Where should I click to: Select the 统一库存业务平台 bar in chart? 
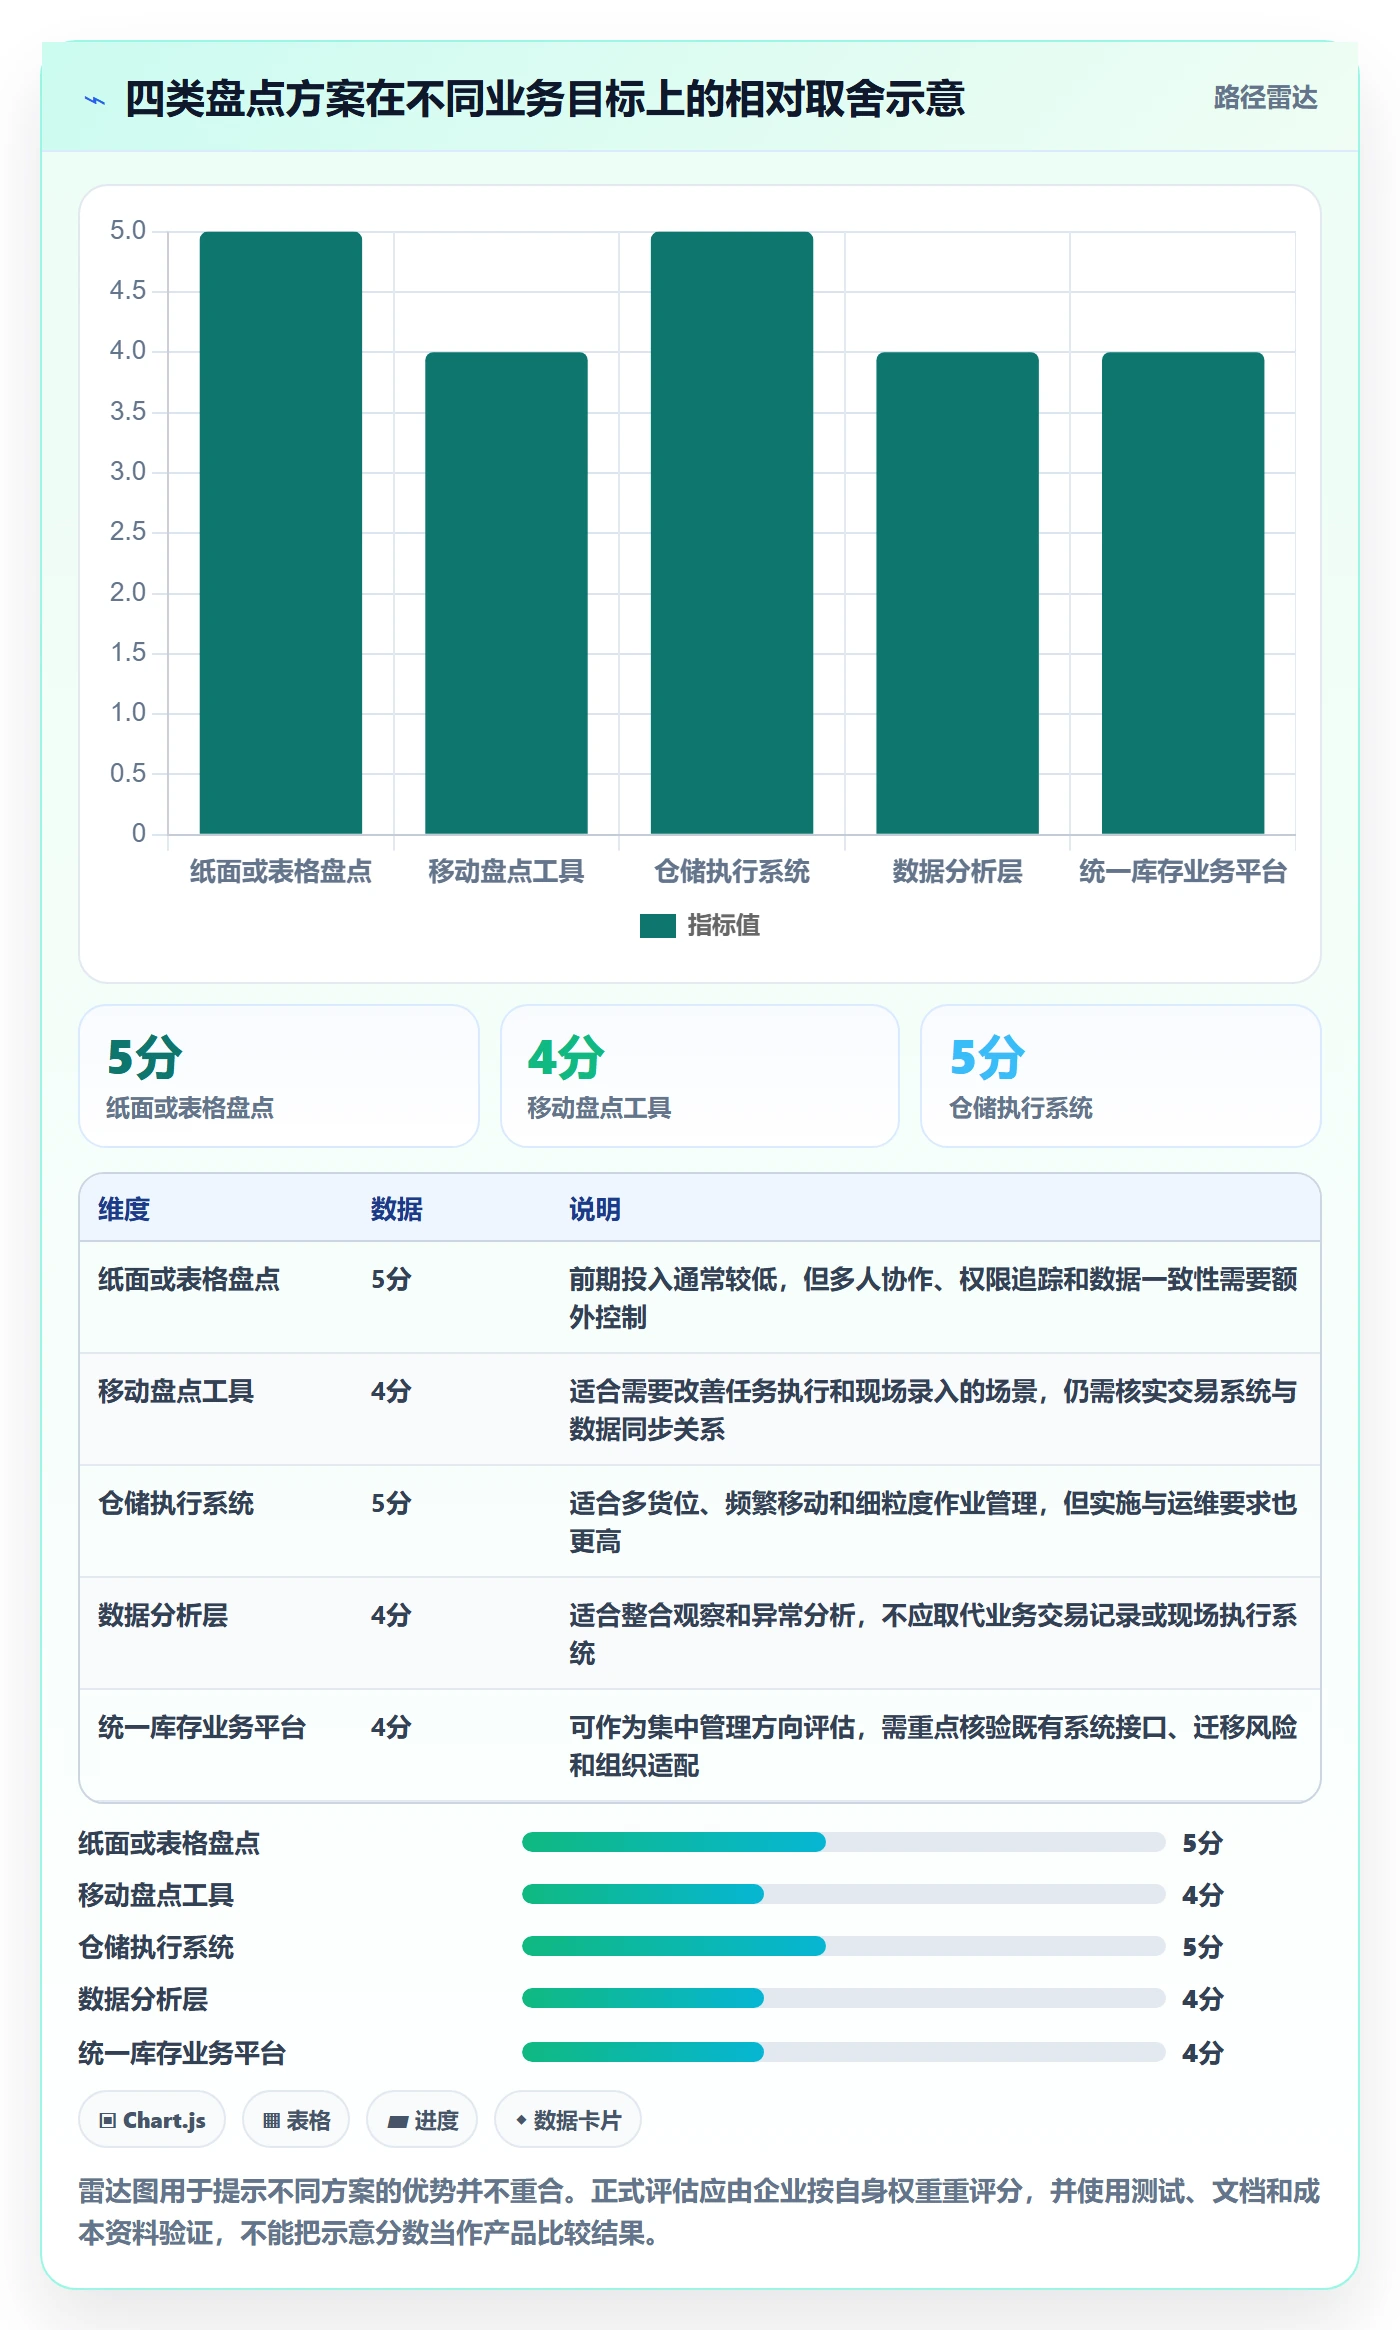(x=1183, y=593)
